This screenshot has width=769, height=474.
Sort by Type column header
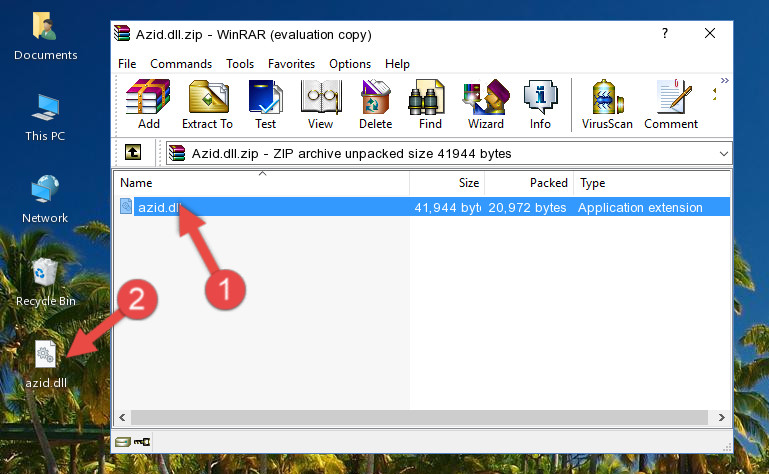(x=652, y=183)
